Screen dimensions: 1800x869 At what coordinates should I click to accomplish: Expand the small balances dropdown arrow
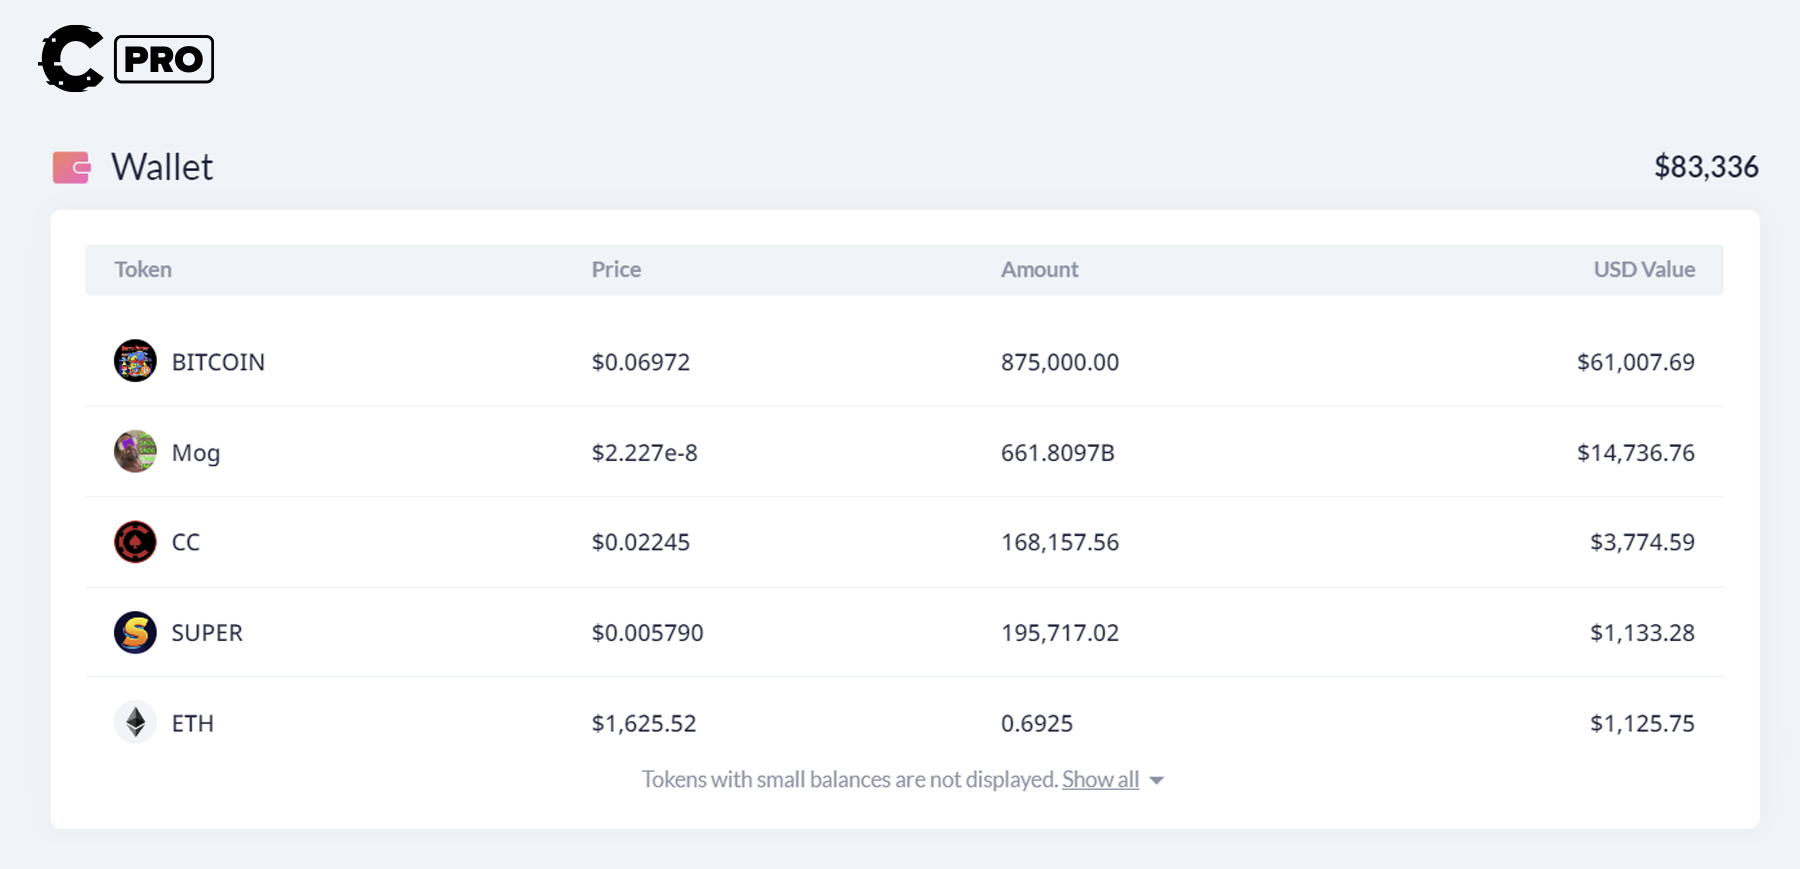pos(1157,781)
